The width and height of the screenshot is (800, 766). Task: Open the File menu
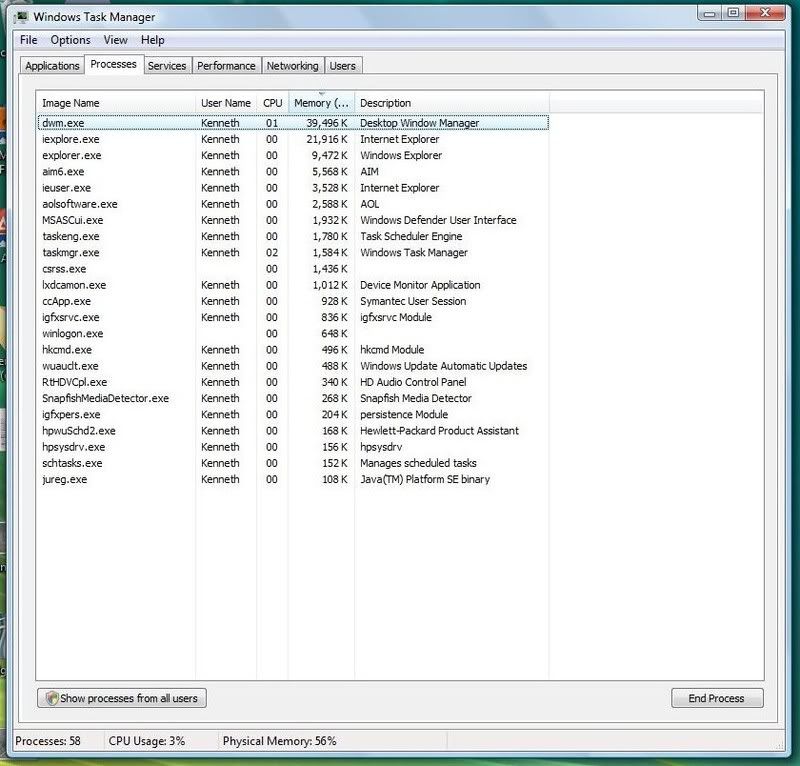click(29, 40)
